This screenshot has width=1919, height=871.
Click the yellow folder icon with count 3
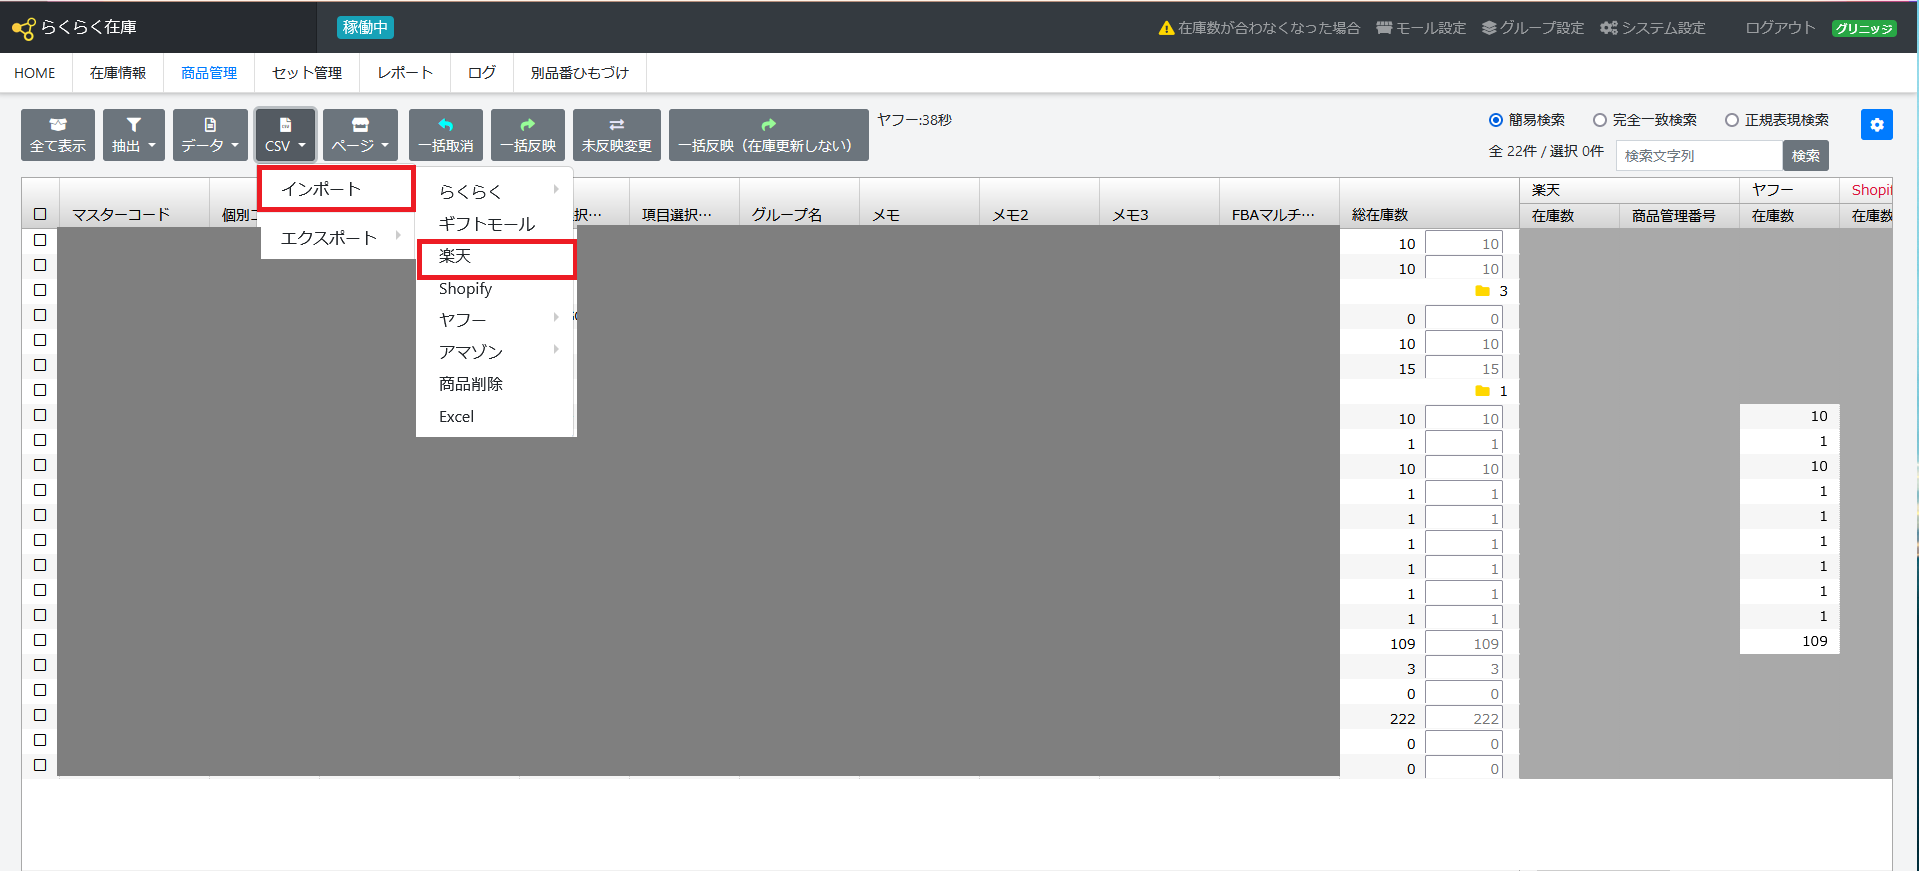click(1482, 291)
